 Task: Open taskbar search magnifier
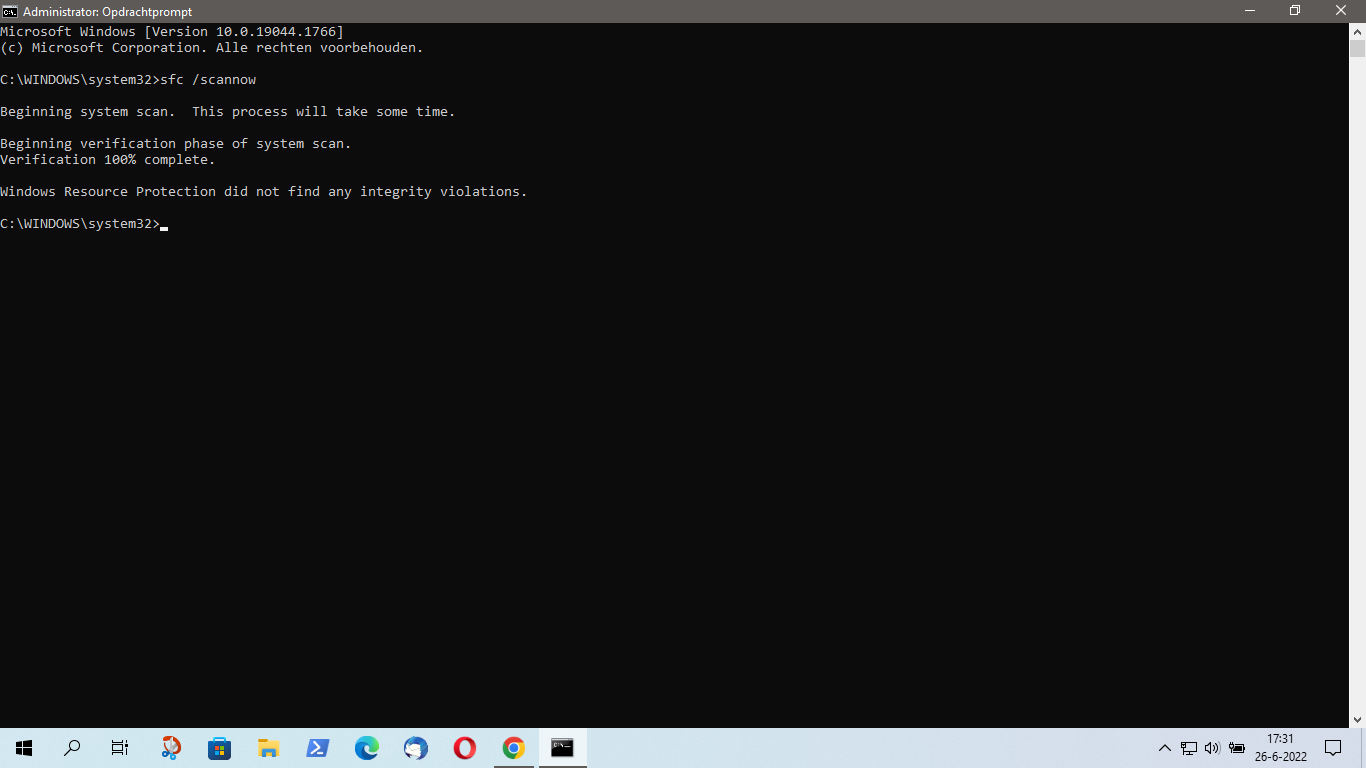tap(72, 748)
